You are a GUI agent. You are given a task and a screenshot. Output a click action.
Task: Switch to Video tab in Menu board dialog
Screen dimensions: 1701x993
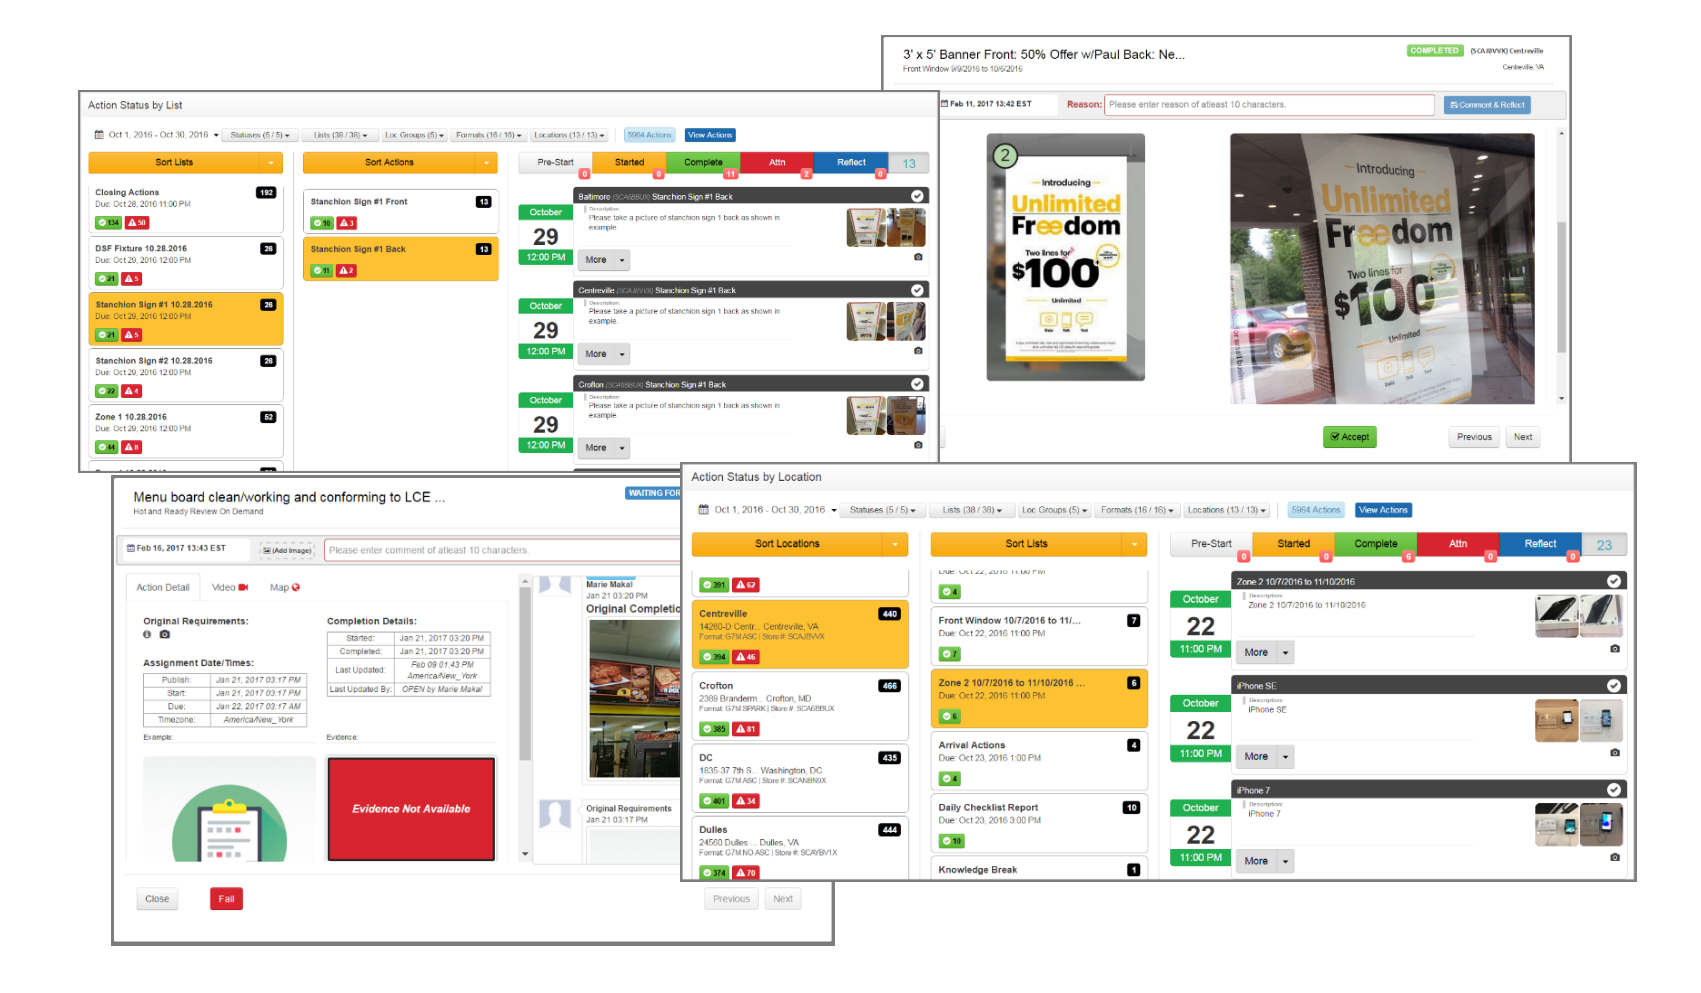click(x=230, y=588)
